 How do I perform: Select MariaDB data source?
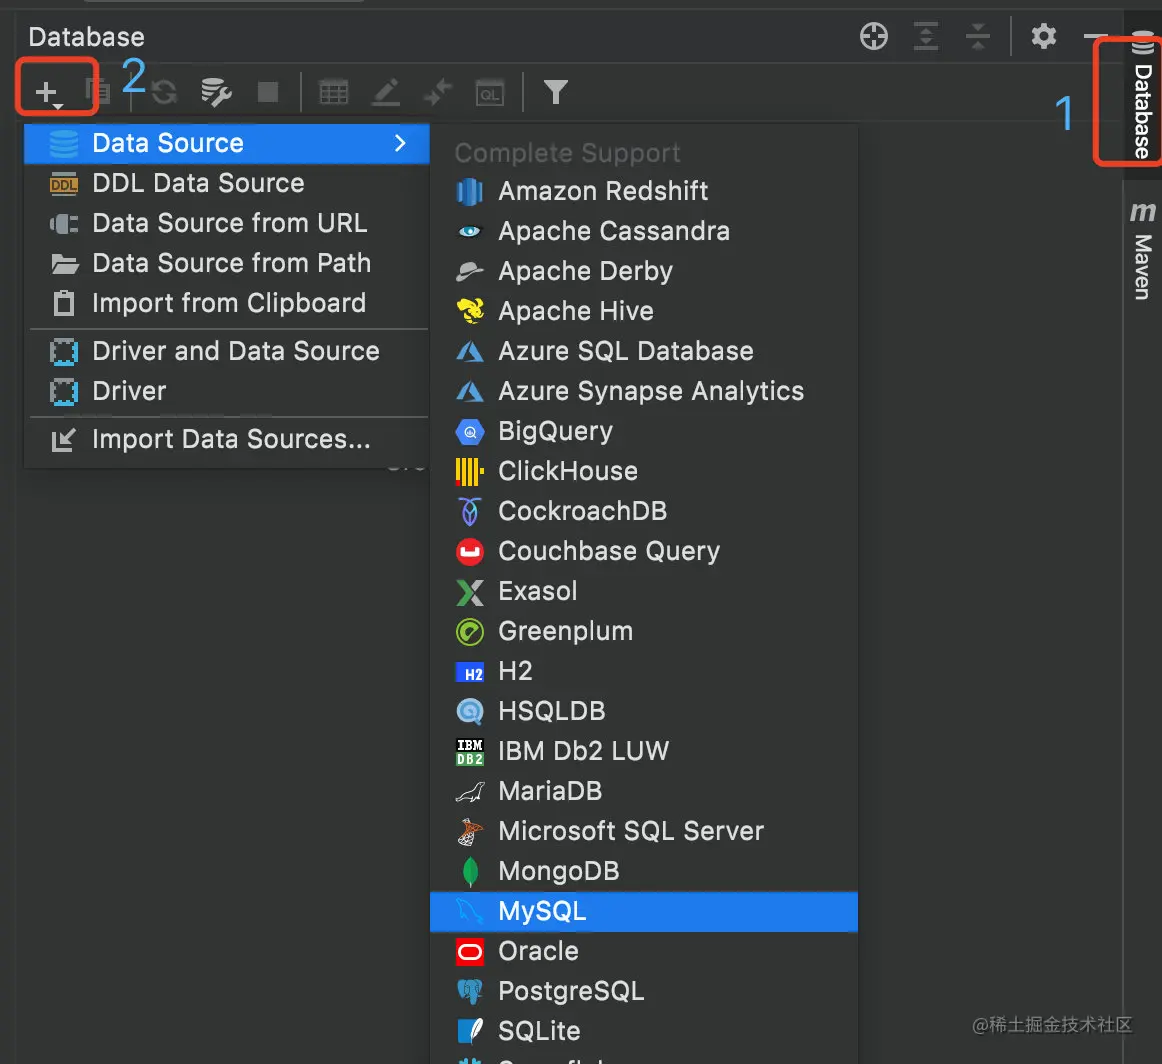click(x=644, y=791)
